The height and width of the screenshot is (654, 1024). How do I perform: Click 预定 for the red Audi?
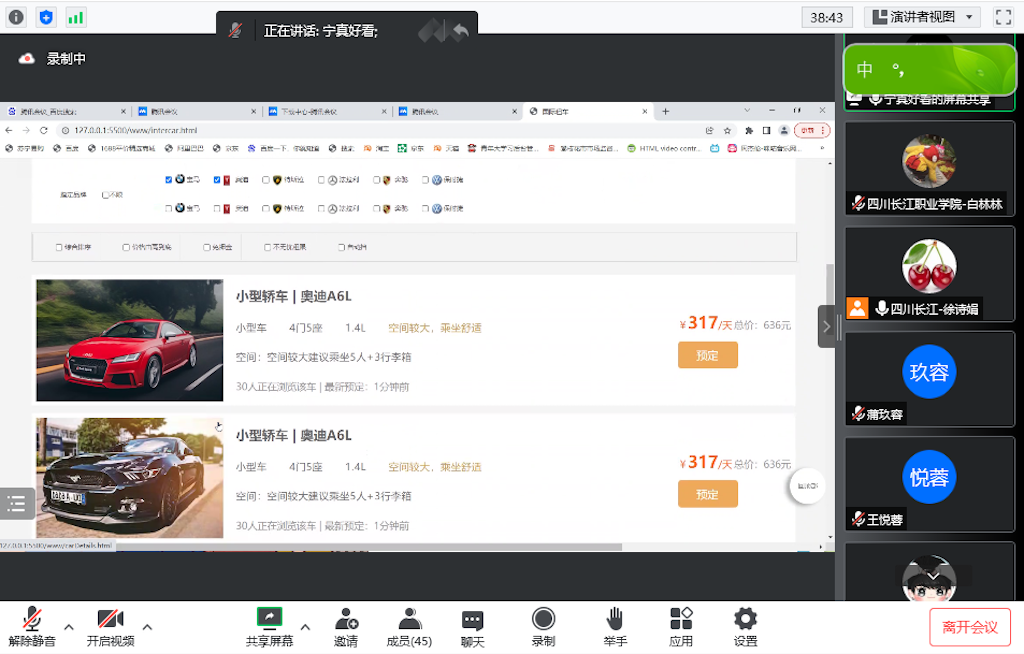pyautogui.click(x=707, y=355)
